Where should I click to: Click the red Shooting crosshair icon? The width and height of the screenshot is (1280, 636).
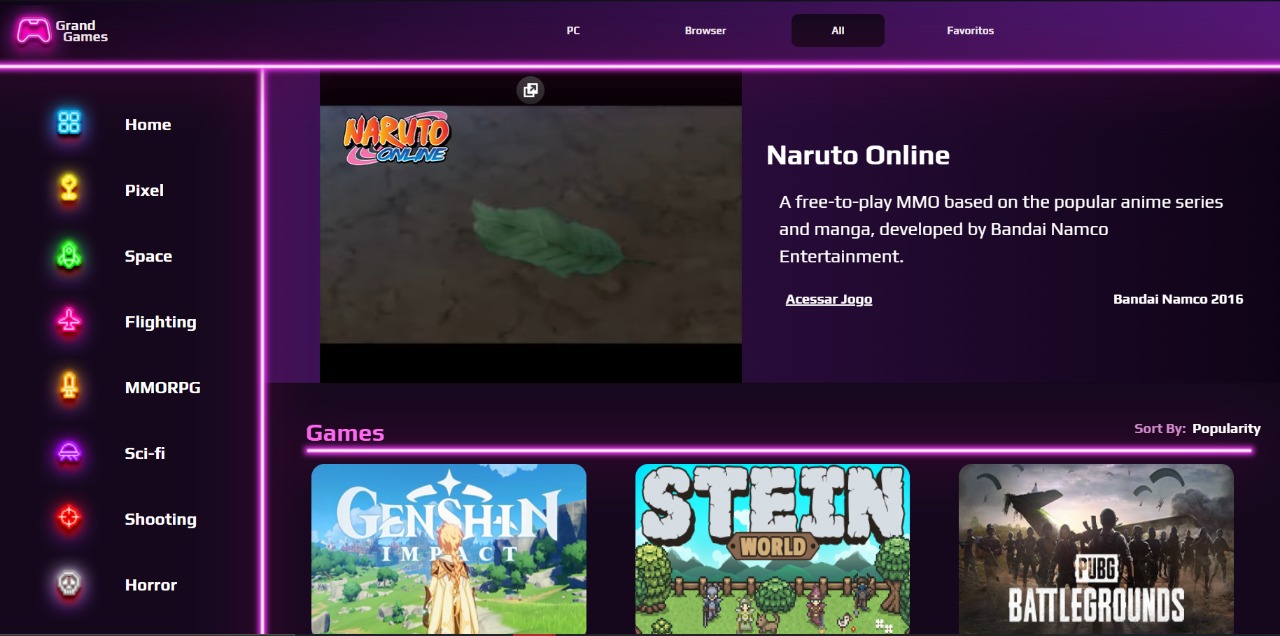click(x=69, y=518)
